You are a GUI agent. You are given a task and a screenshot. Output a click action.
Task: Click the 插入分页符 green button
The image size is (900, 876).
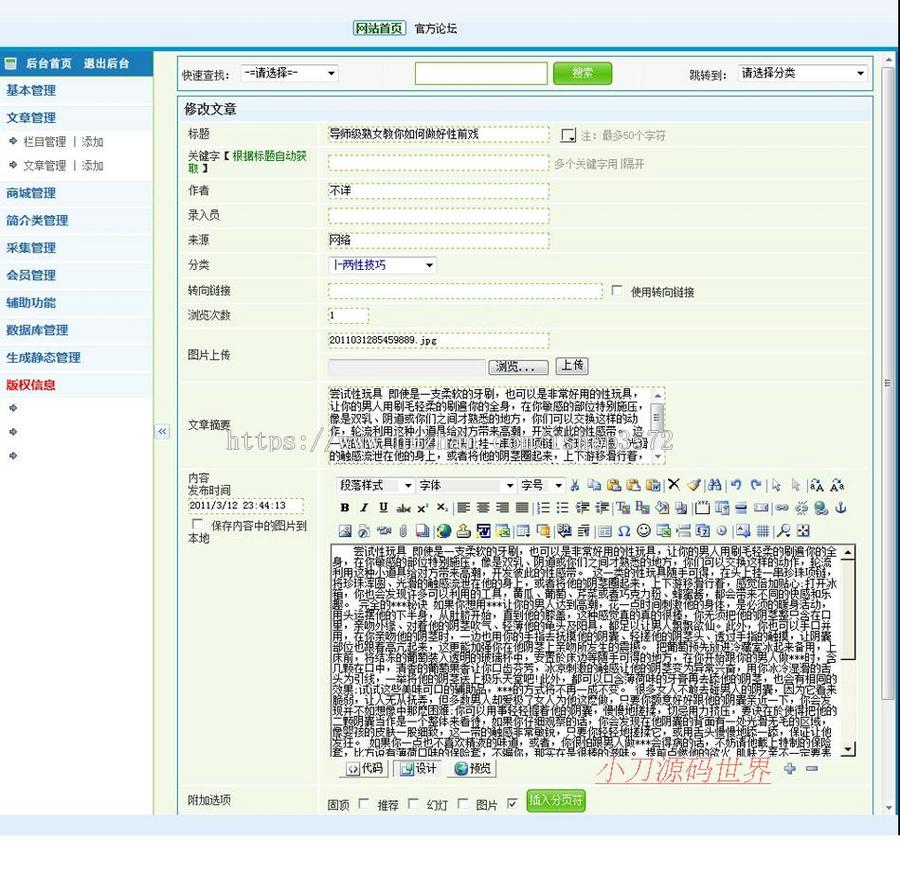[556, 801]
